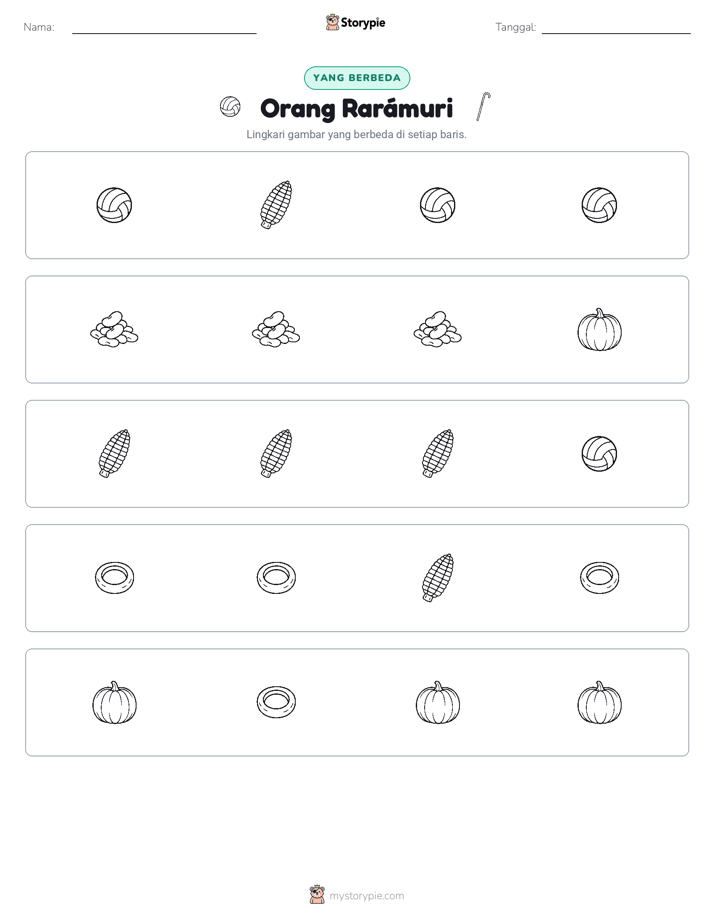Click the last pumpkin in the bottom row

coord(599,702)
